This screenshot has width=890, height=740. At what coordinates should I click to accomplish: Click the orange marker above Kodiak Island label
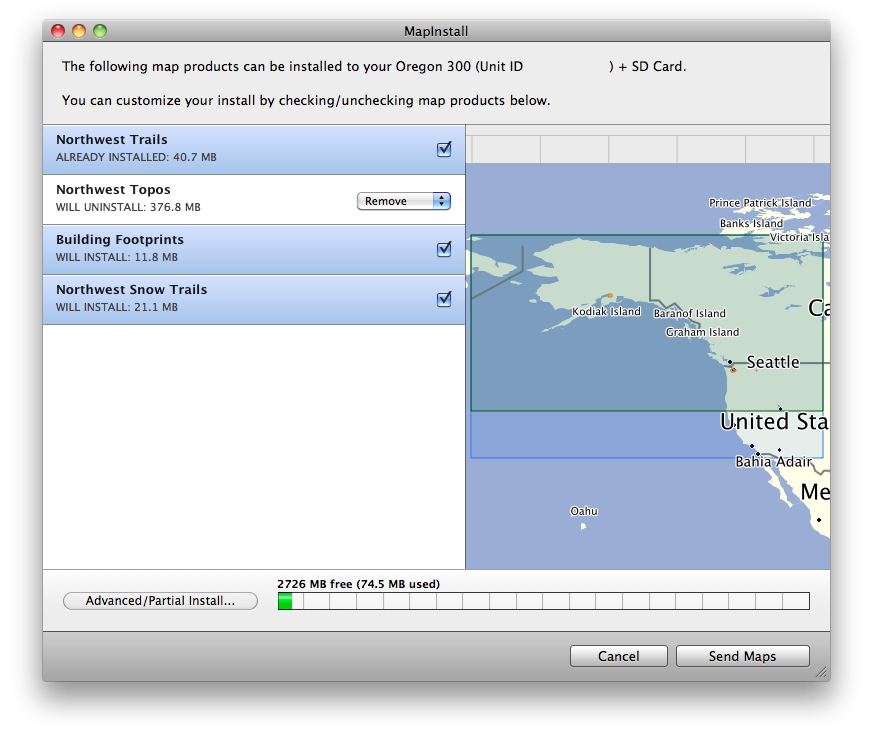point(609,296)
